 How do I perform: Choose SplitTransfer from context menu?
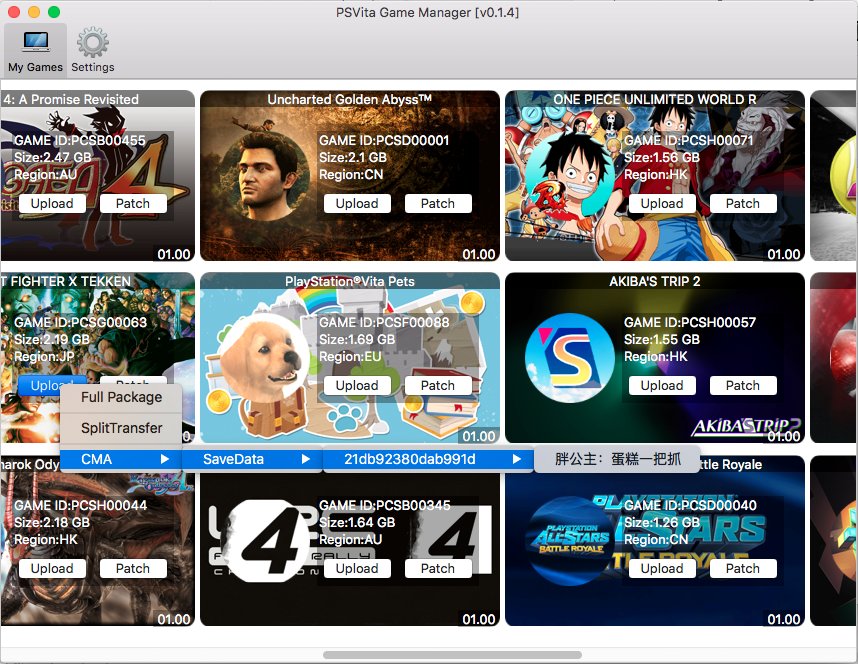coord(121,428)
